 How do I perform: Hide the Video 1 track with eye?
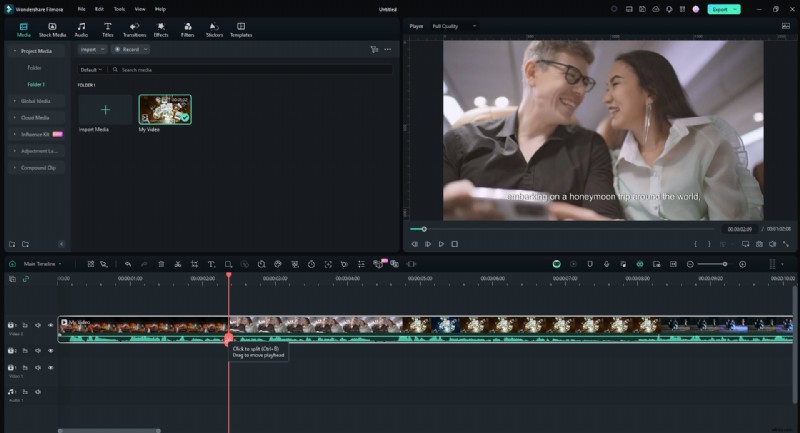pos(51,368)
